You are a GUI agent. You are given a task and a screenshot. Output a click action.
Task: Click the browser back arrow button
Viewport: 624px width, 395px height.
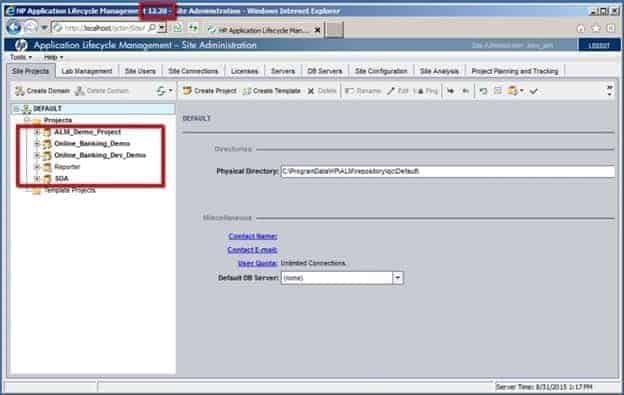click(x=14, y=28)
